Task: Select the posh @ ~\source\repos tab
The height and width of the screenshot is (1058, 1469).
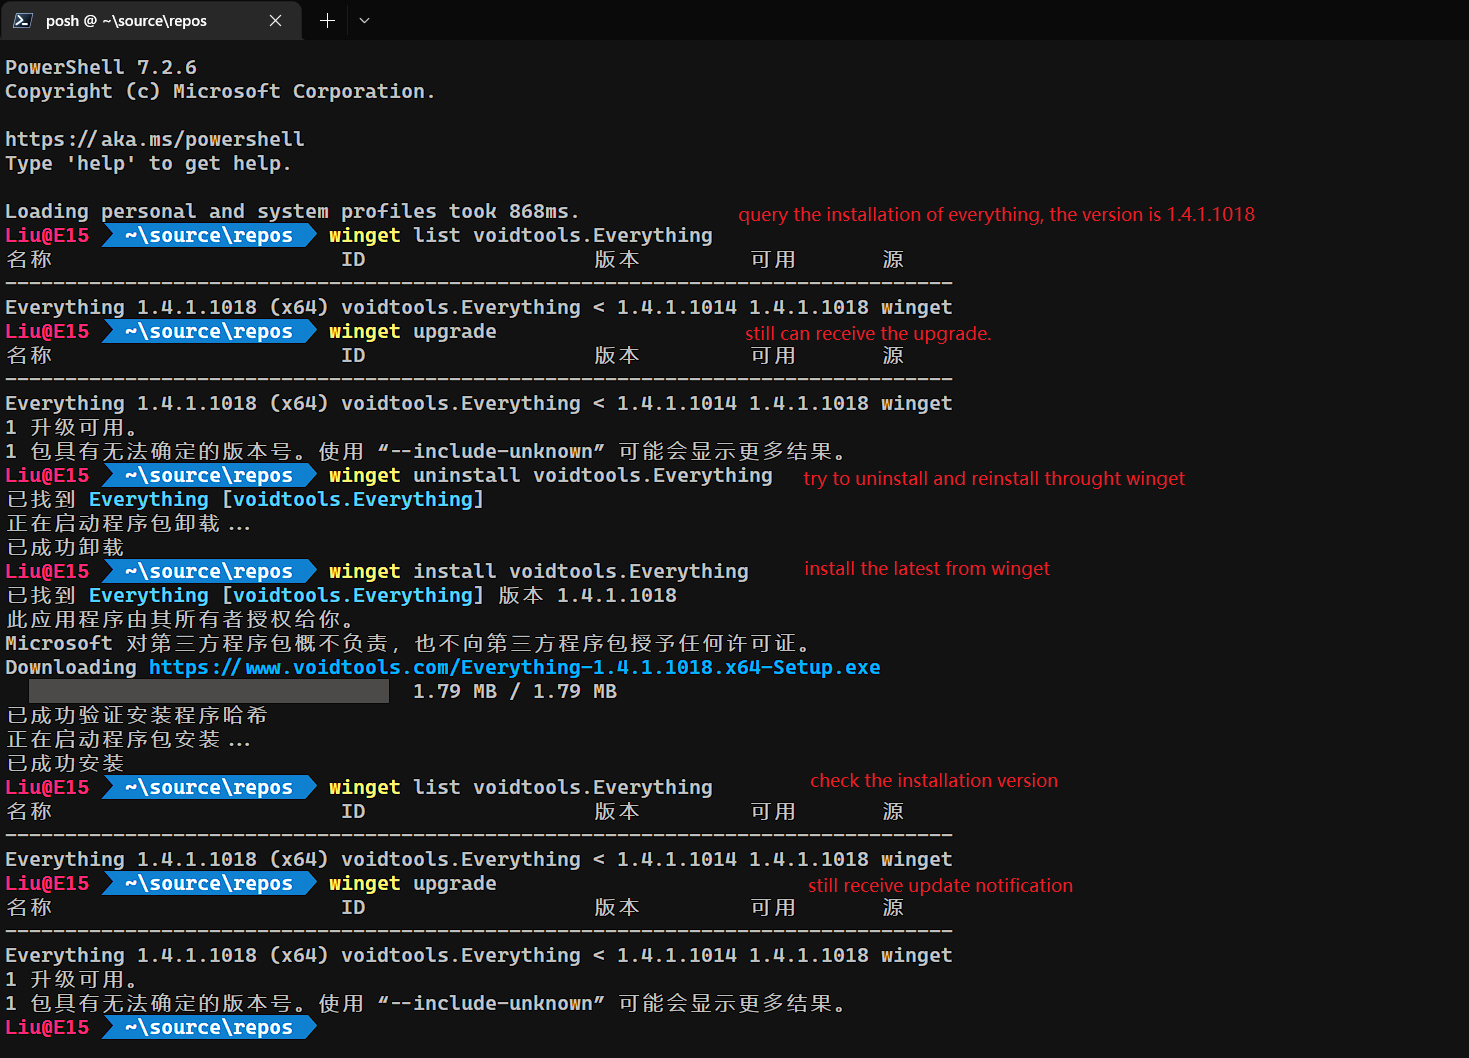Action: (x=151, y=20)
